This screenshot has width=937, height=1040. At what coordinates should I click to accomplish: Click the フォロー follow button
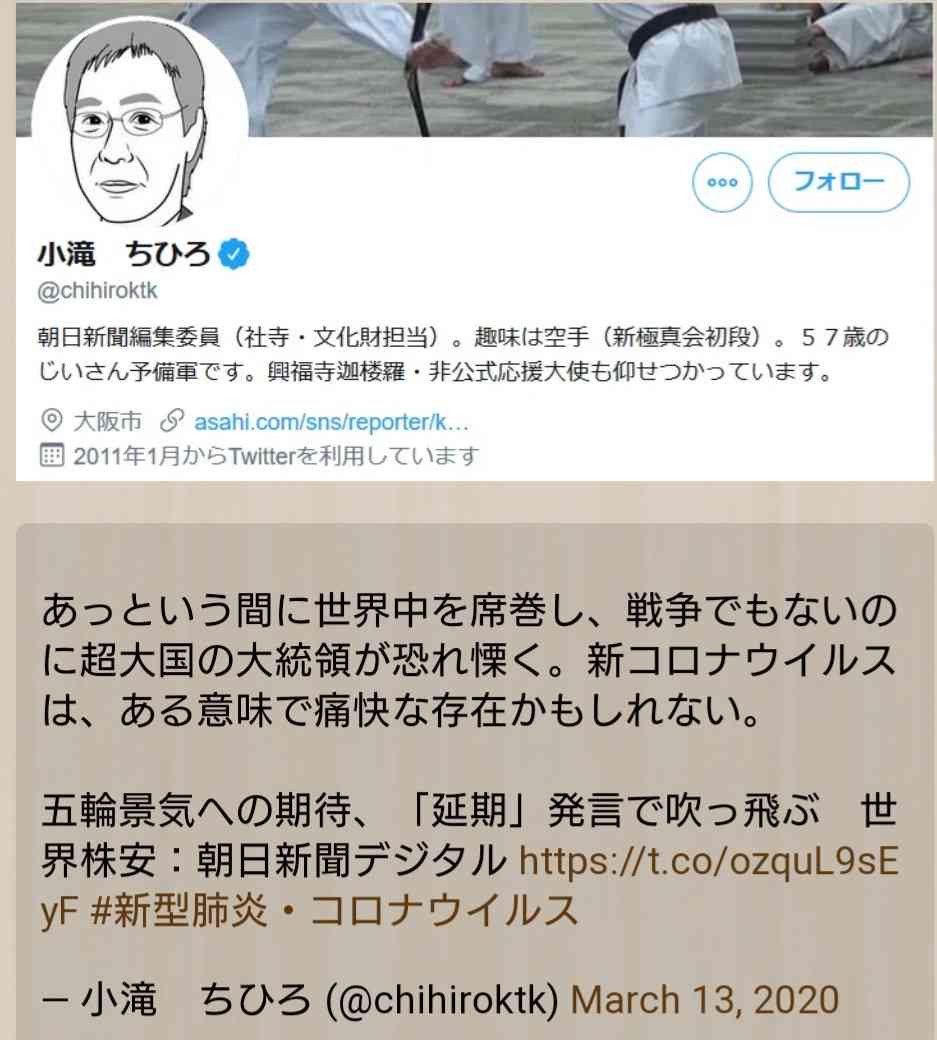(839, 182)
